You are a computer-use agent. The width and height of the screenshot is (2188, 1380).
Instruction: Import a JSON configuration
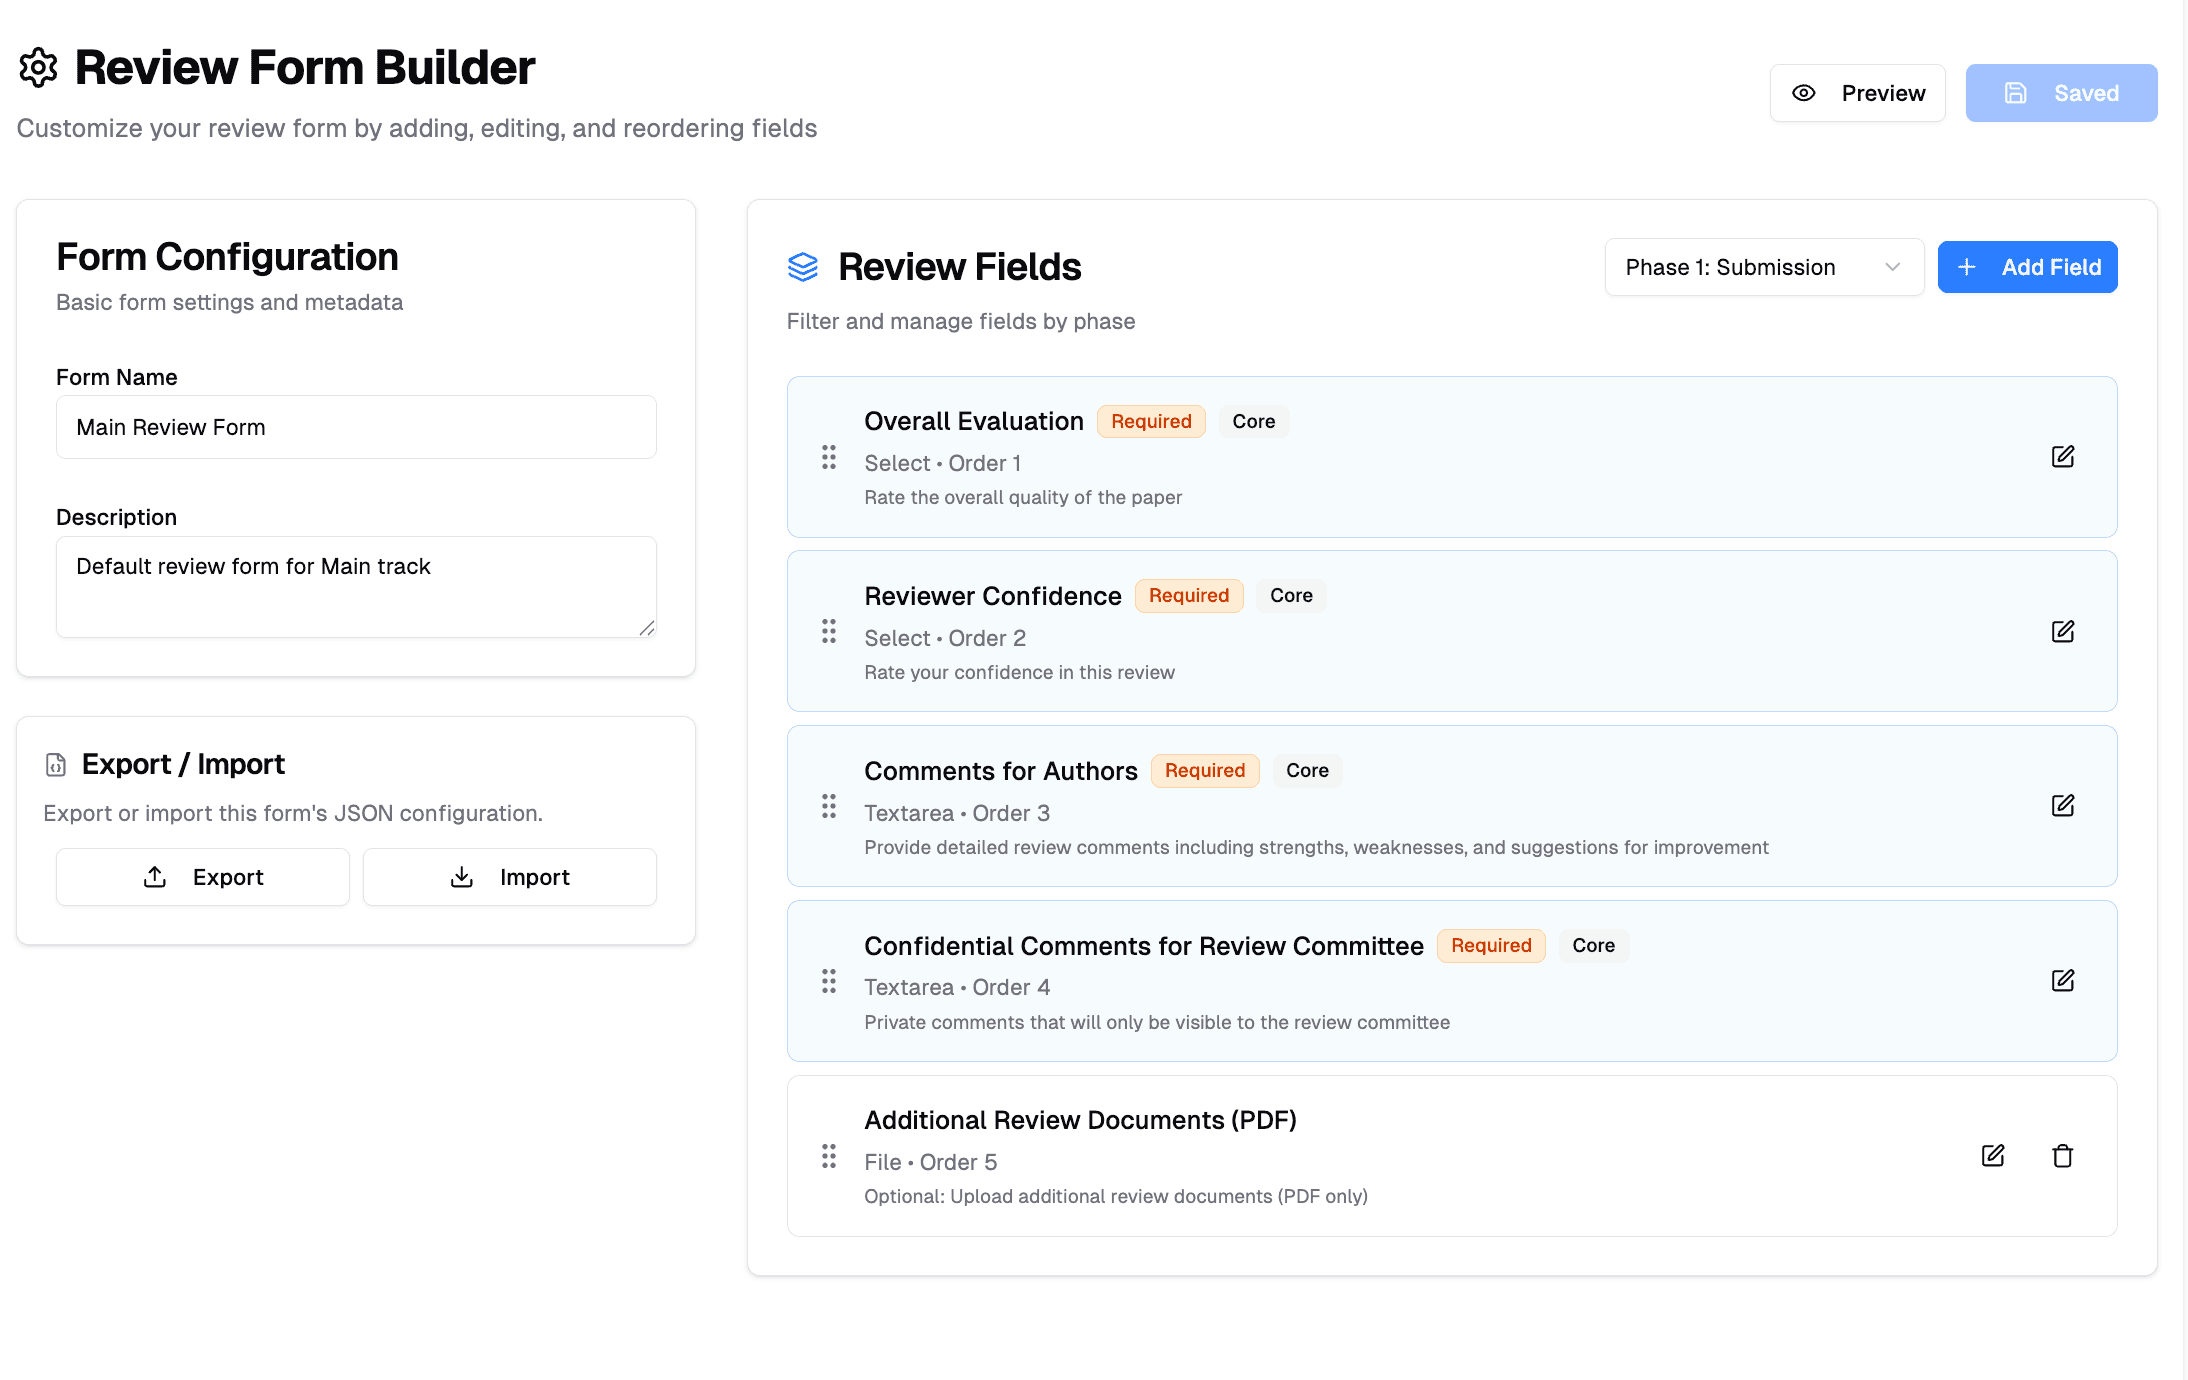point(509,876)
